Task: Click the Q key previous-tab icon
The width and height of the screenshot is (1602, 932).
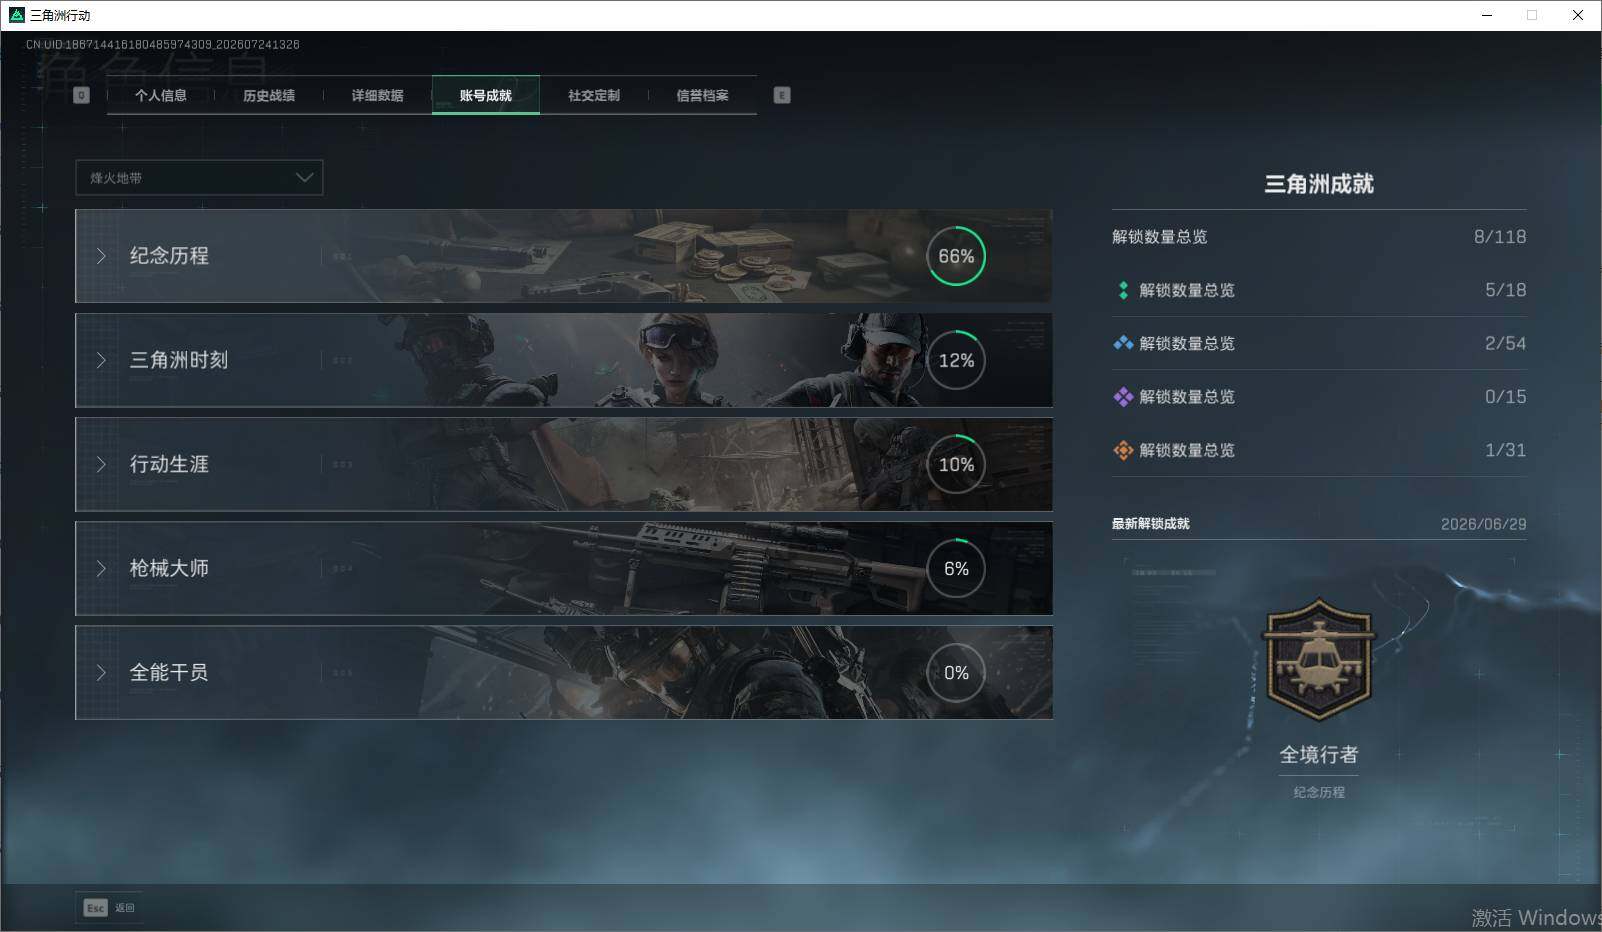Action: [x=82, y=95]
